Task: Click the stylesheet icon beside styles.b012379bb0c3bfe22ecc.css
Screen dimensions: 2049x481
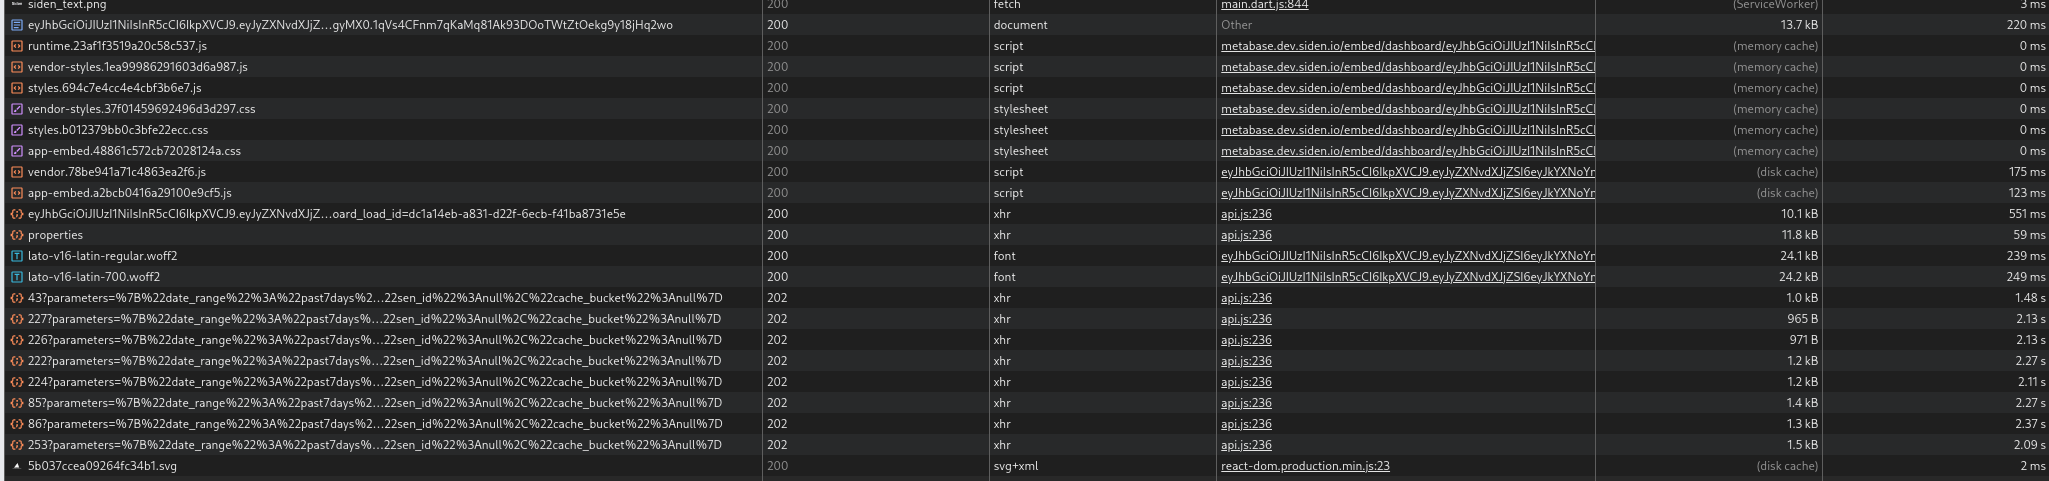Action: tap(16, 130)
